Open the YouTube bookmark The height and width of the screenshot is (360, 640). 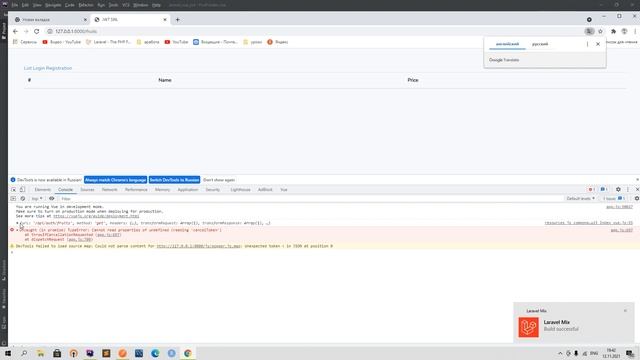[176, 42]
